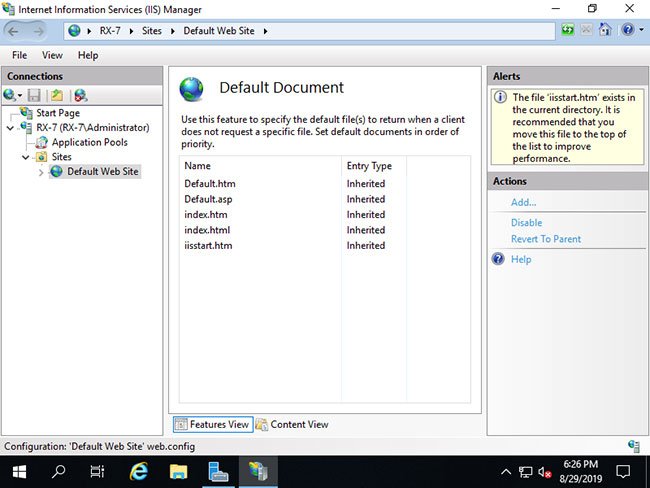Click the taskbar Search magnifier
650x488 pixels.
click(x=58, y=472)
